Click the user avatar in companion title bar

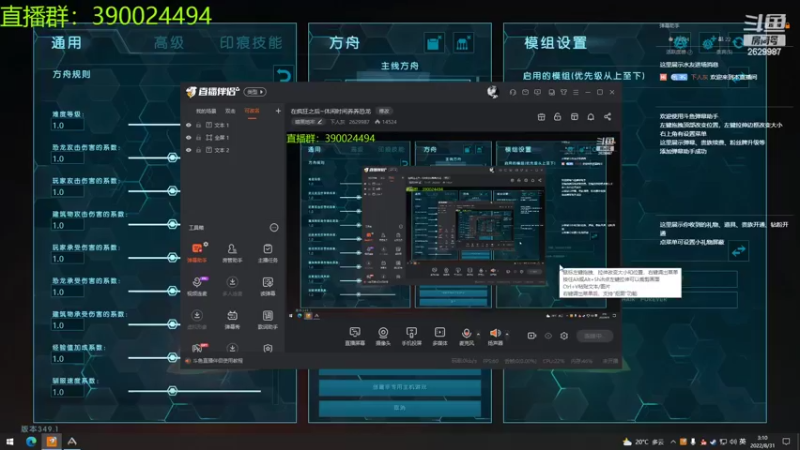click(492, 92)
